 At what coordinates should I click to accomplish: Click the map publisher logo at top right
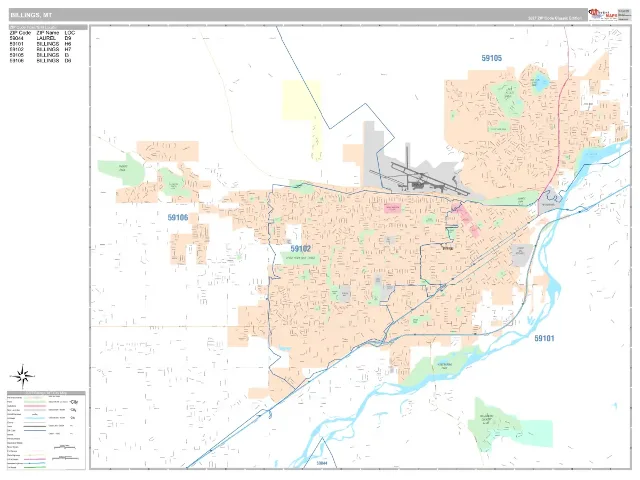(x=603, y=14)
